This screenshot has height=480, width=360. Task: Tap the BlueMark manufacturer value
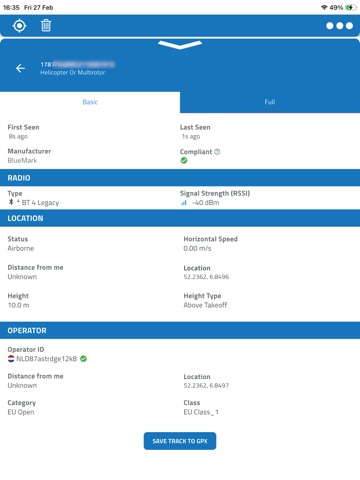point(22,161)
